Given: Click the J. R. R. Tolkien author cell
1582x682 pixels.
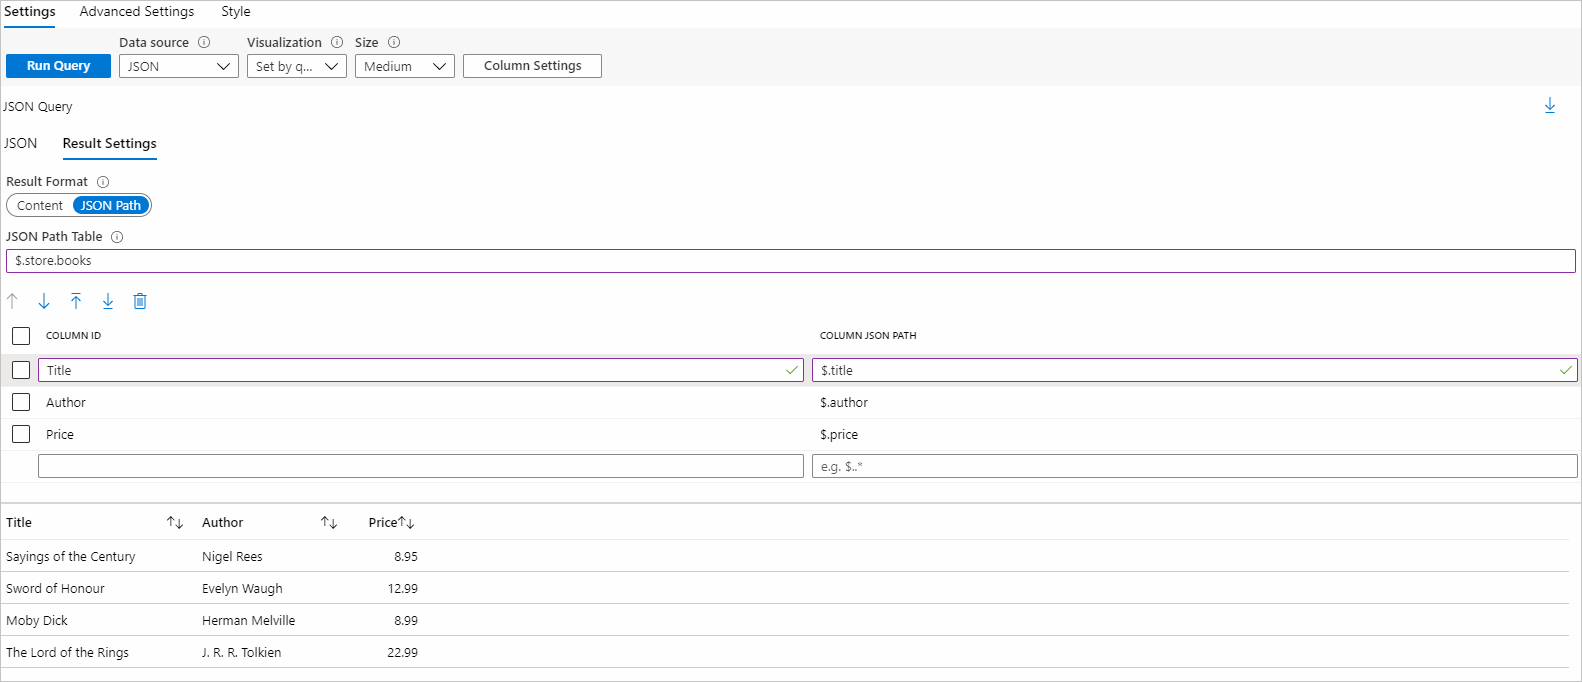Looking at the screenshot, I should (x=241, y=652).
